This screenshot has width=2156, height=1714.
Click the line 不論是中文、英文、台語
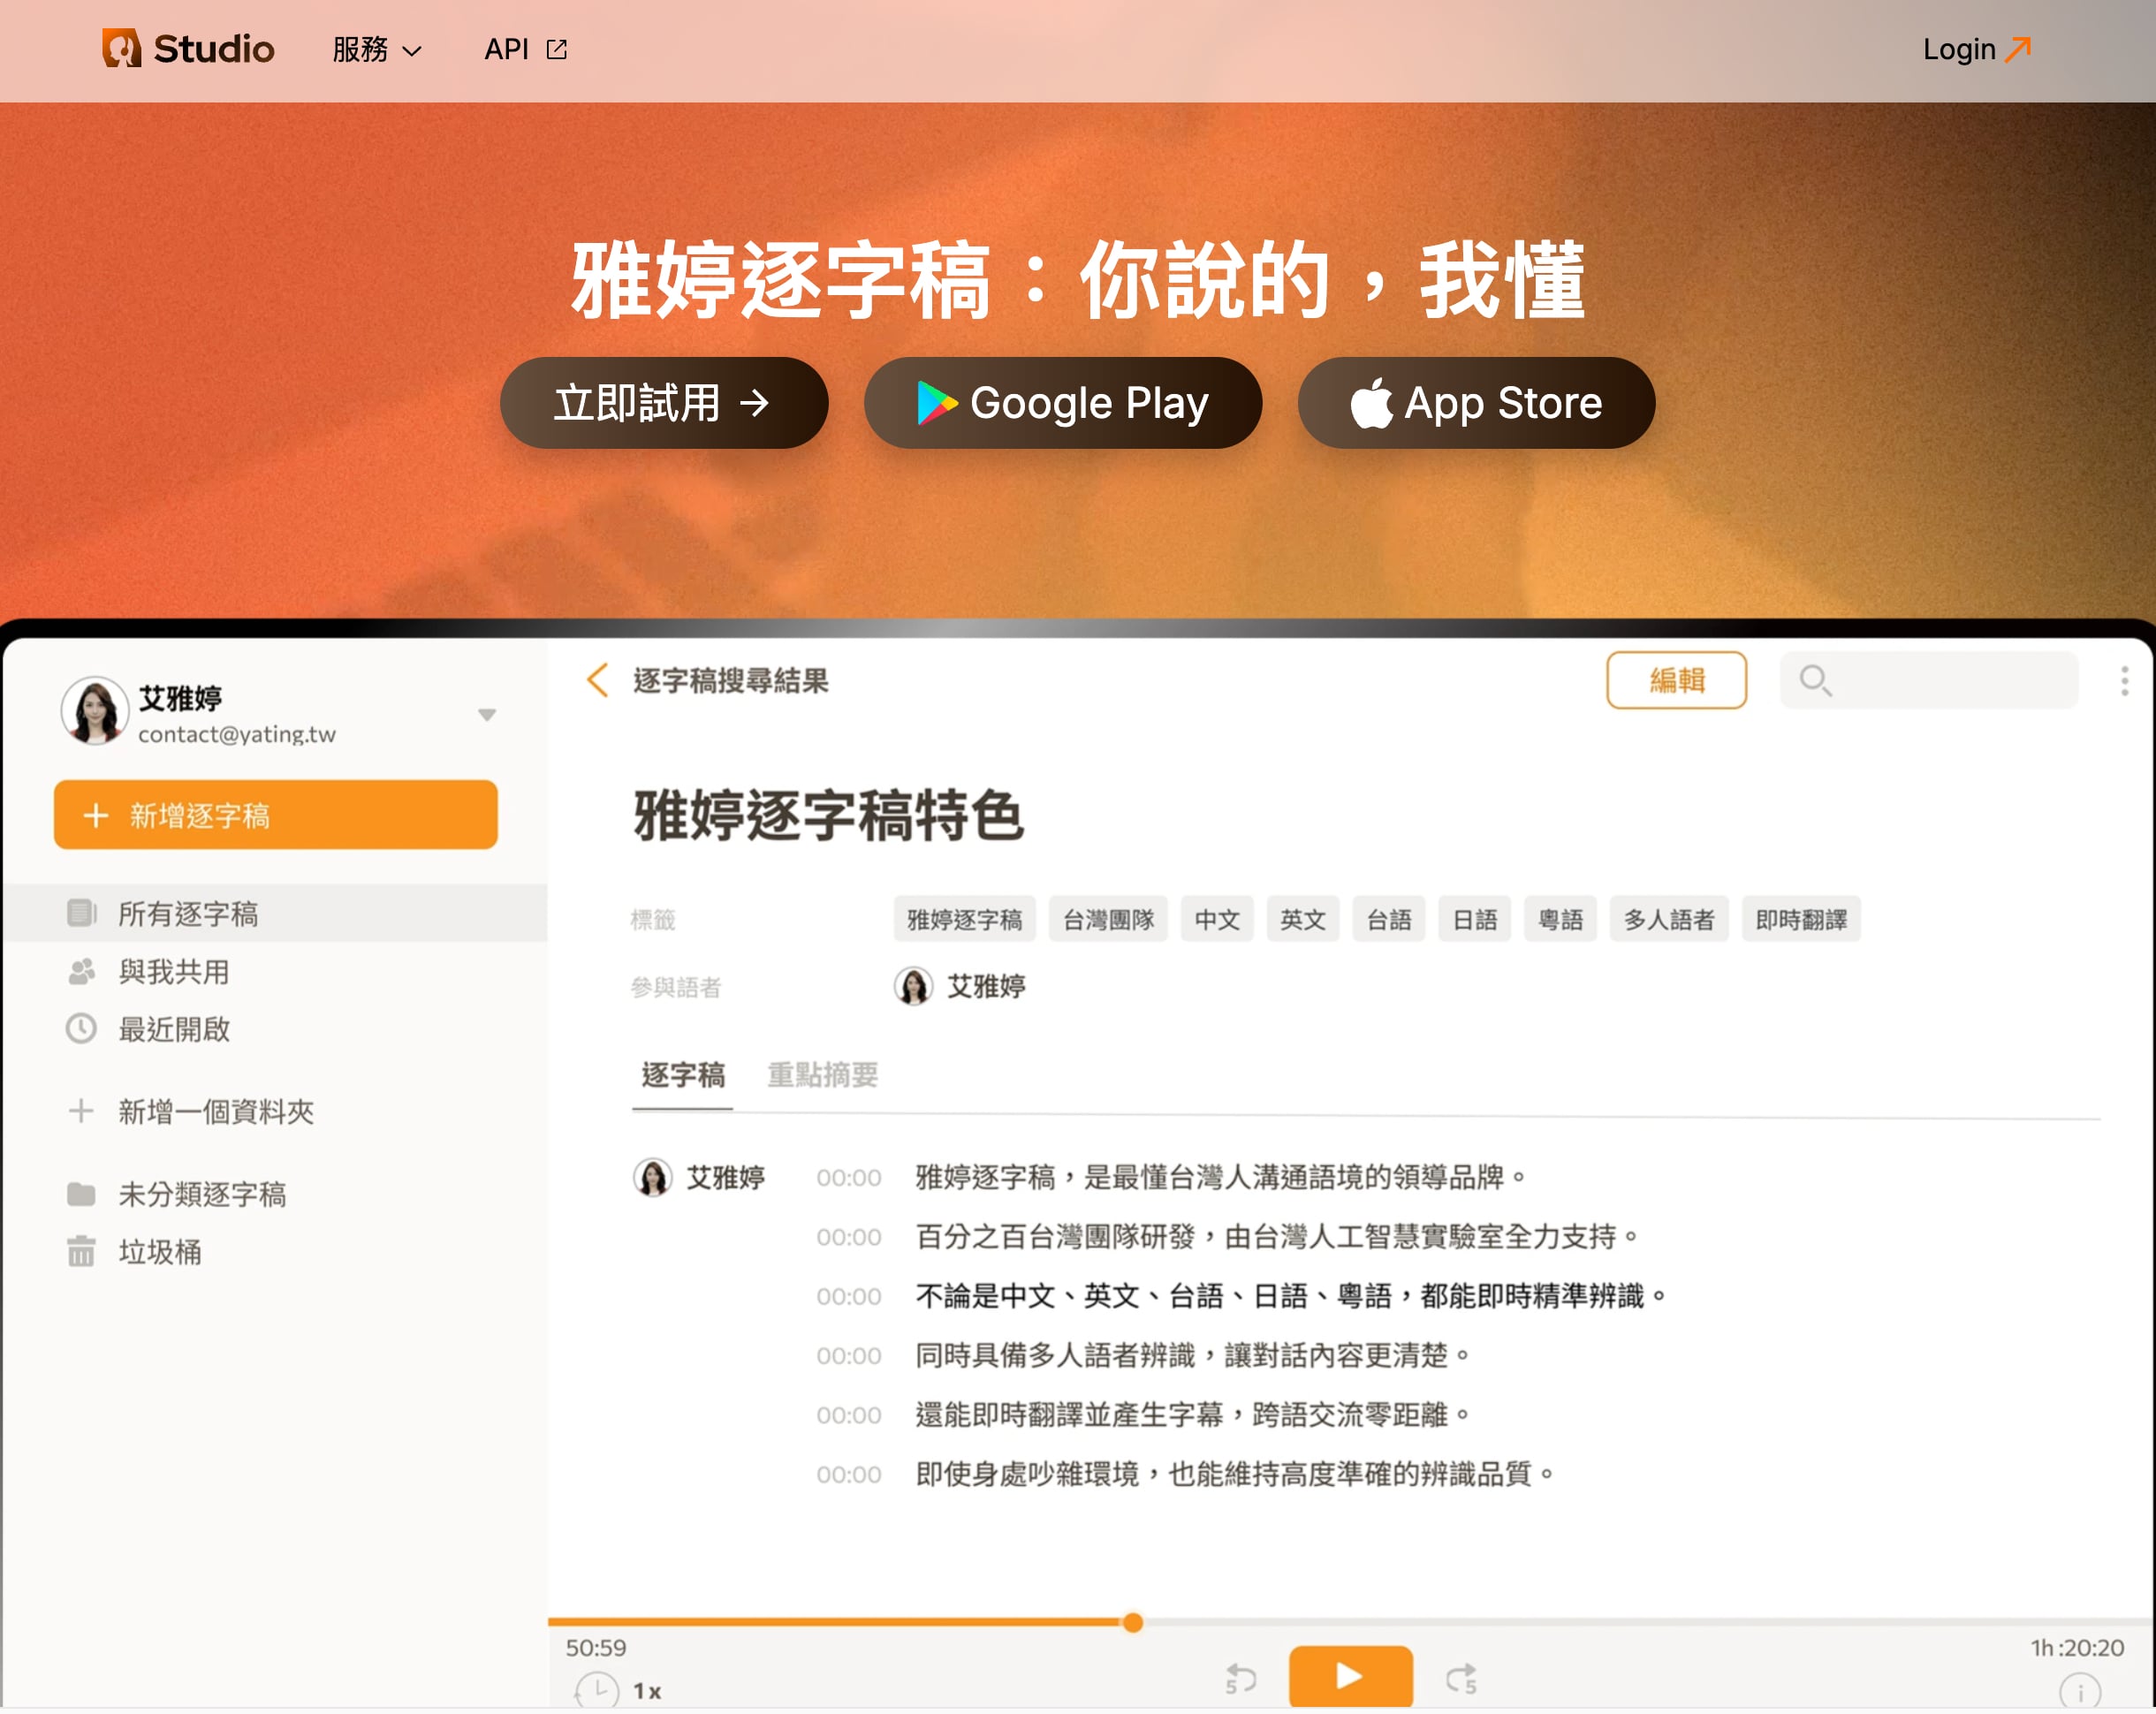[1292, 1296]
